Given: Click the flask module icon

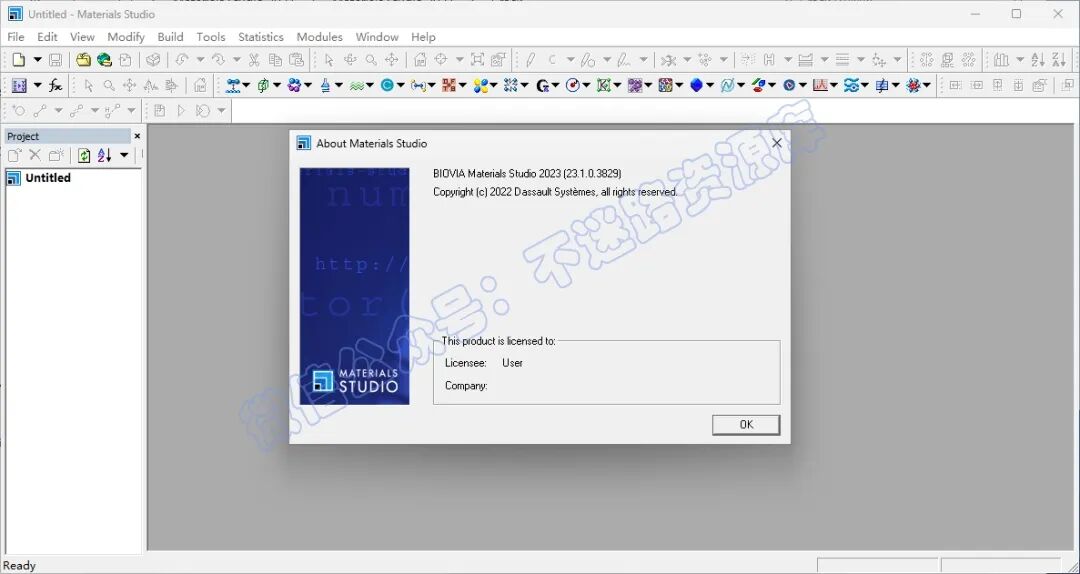Looking at the screenshot, I should tap(324, 85).
